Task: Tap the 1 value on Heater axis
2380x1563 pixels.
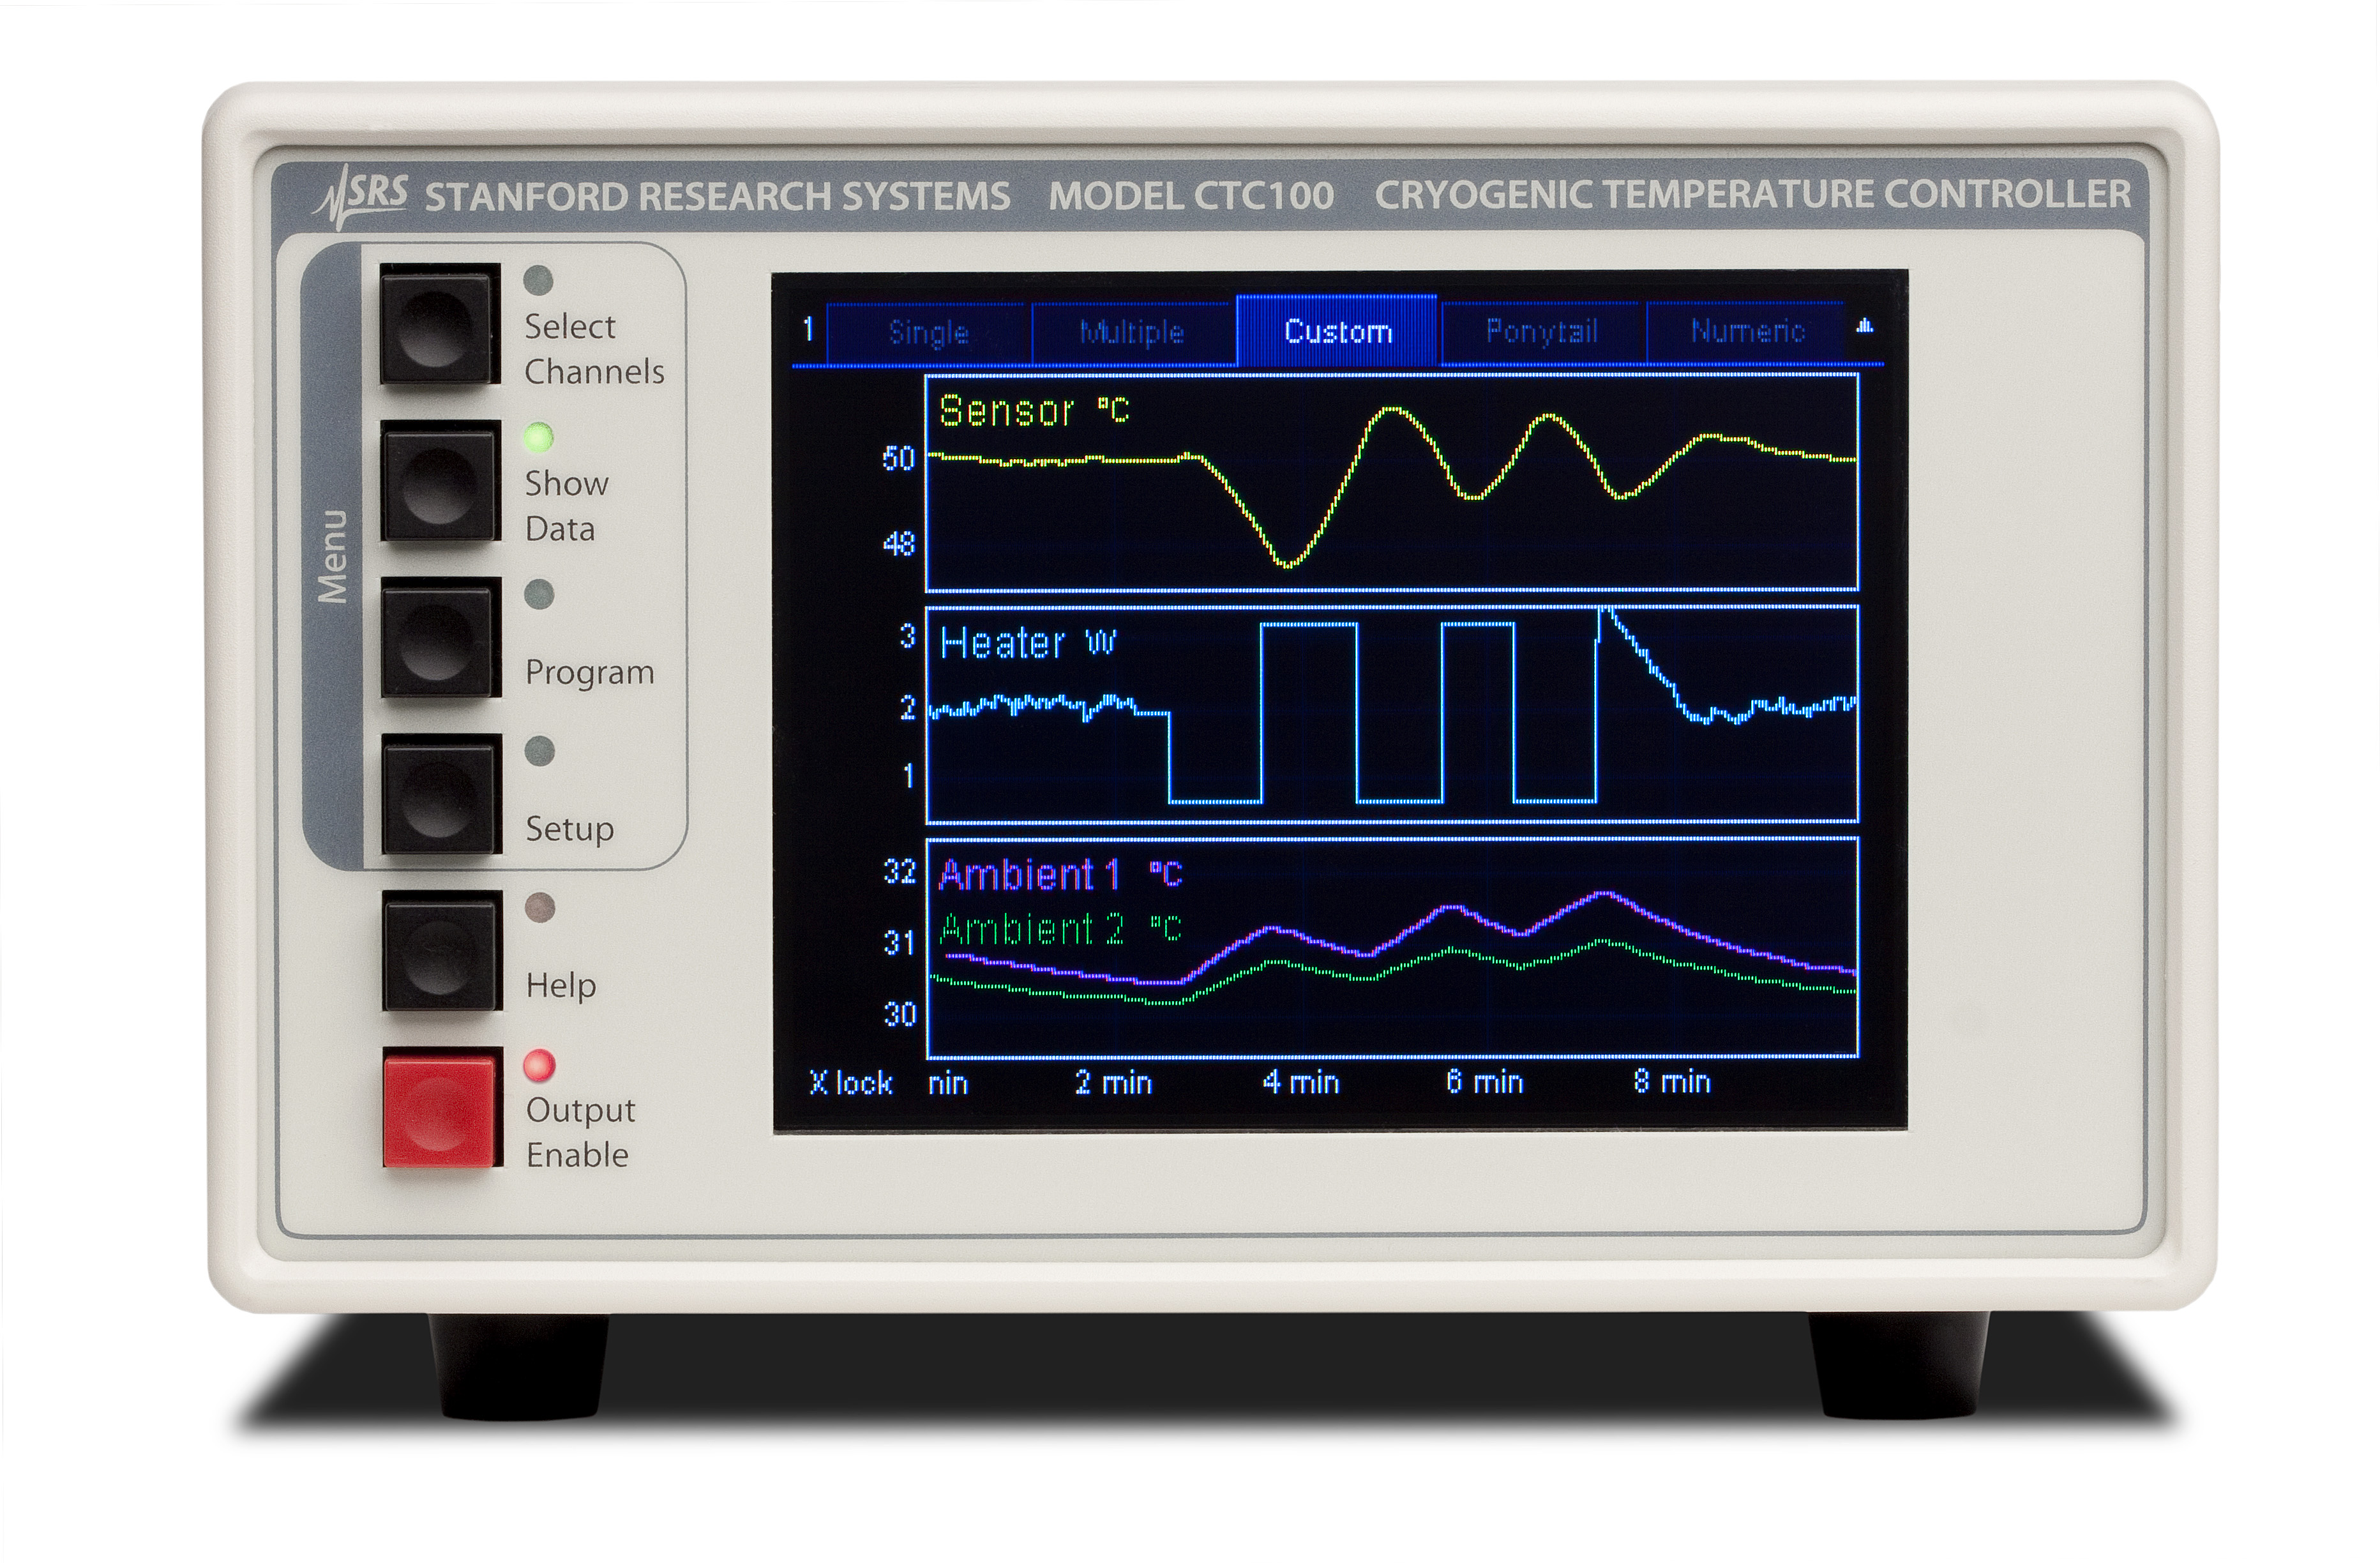Action: [908, 776]
